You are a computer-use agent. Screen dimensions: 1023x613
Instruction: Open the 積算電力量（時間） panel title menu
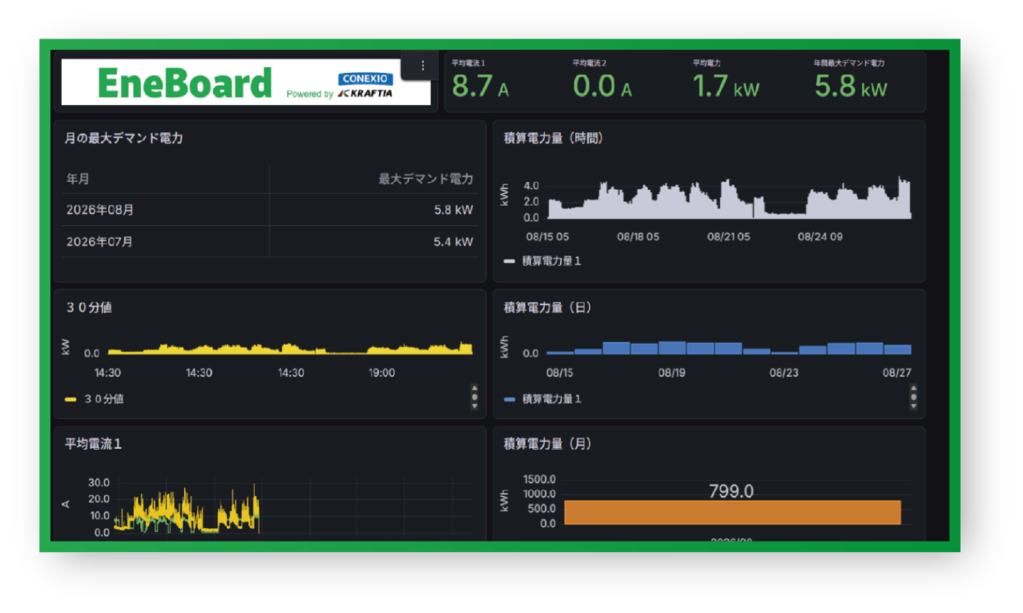tap(553, 138)
